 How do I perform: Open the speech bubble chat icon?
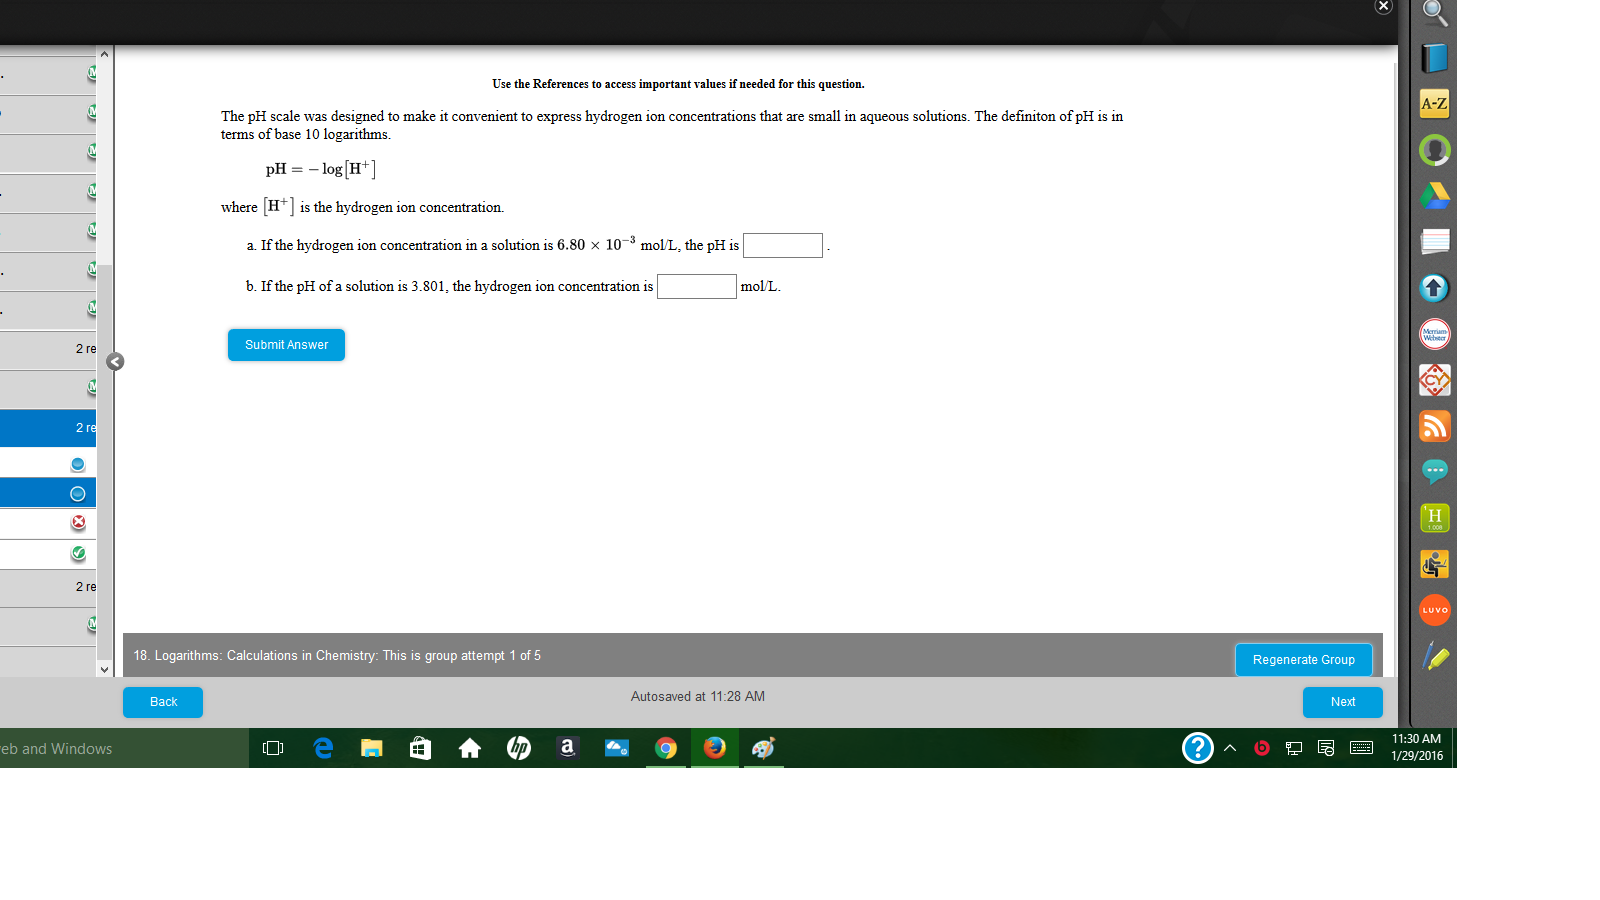tap(1435, 471)
